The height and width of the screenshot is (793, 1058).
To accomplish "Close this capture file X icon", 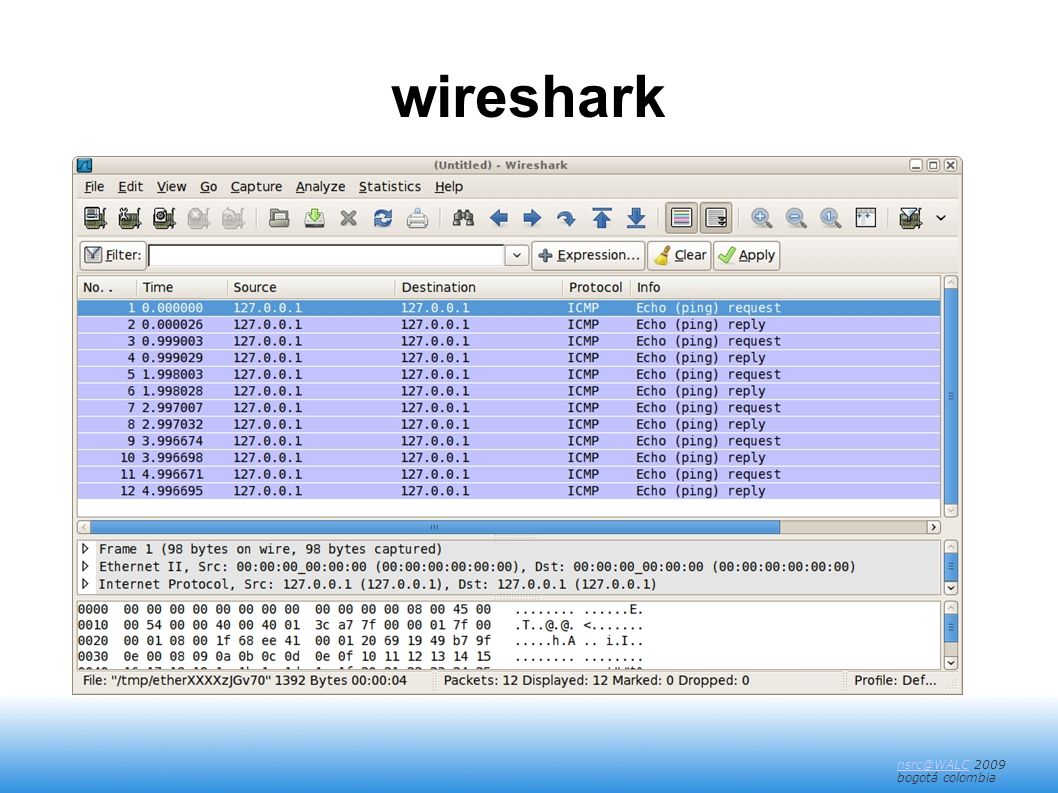I will [x=348, y=218].
